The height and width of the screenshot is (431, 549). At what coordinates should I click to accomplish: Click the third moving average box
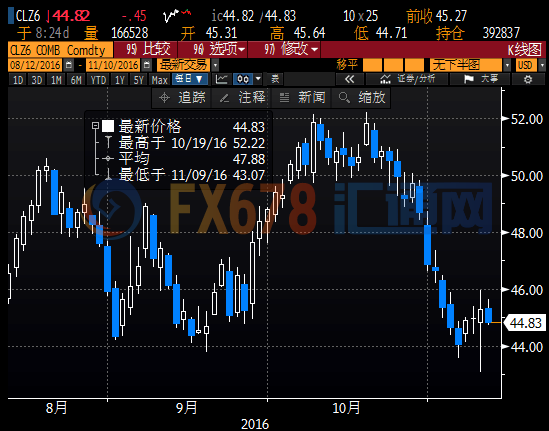coord(414,65)
